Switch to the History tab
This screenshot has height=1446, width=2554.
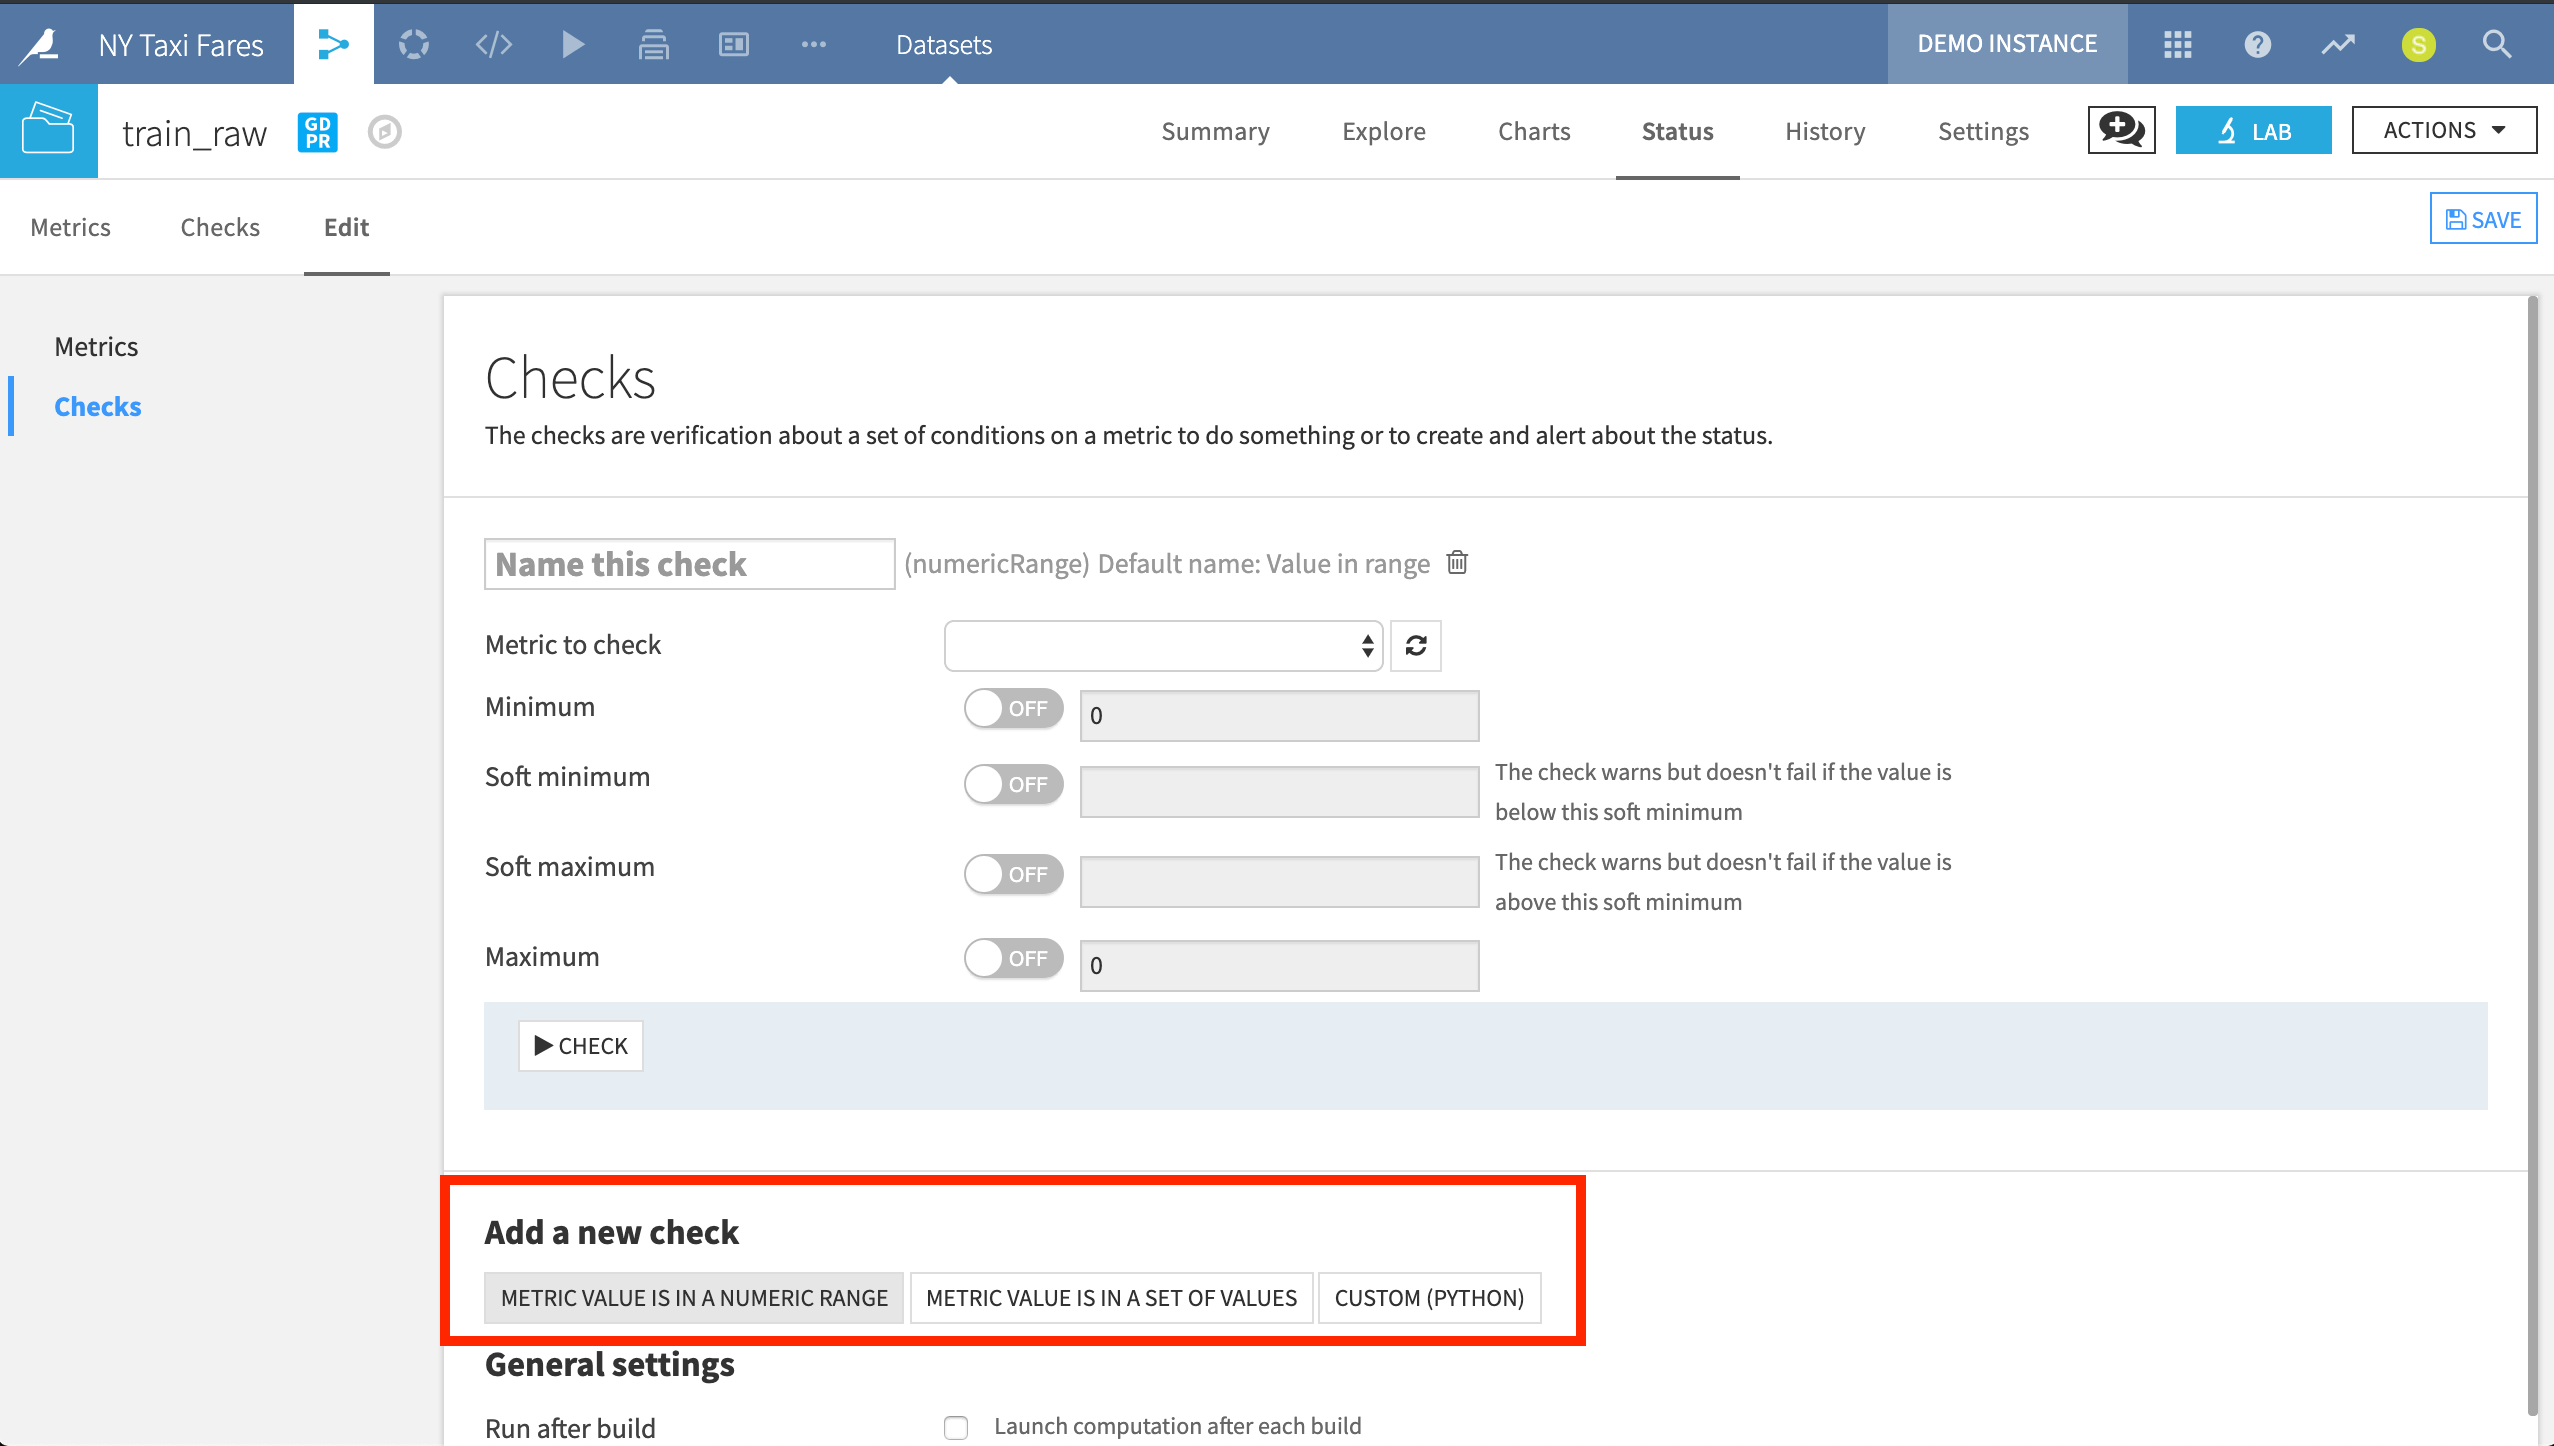[1826, 132]
